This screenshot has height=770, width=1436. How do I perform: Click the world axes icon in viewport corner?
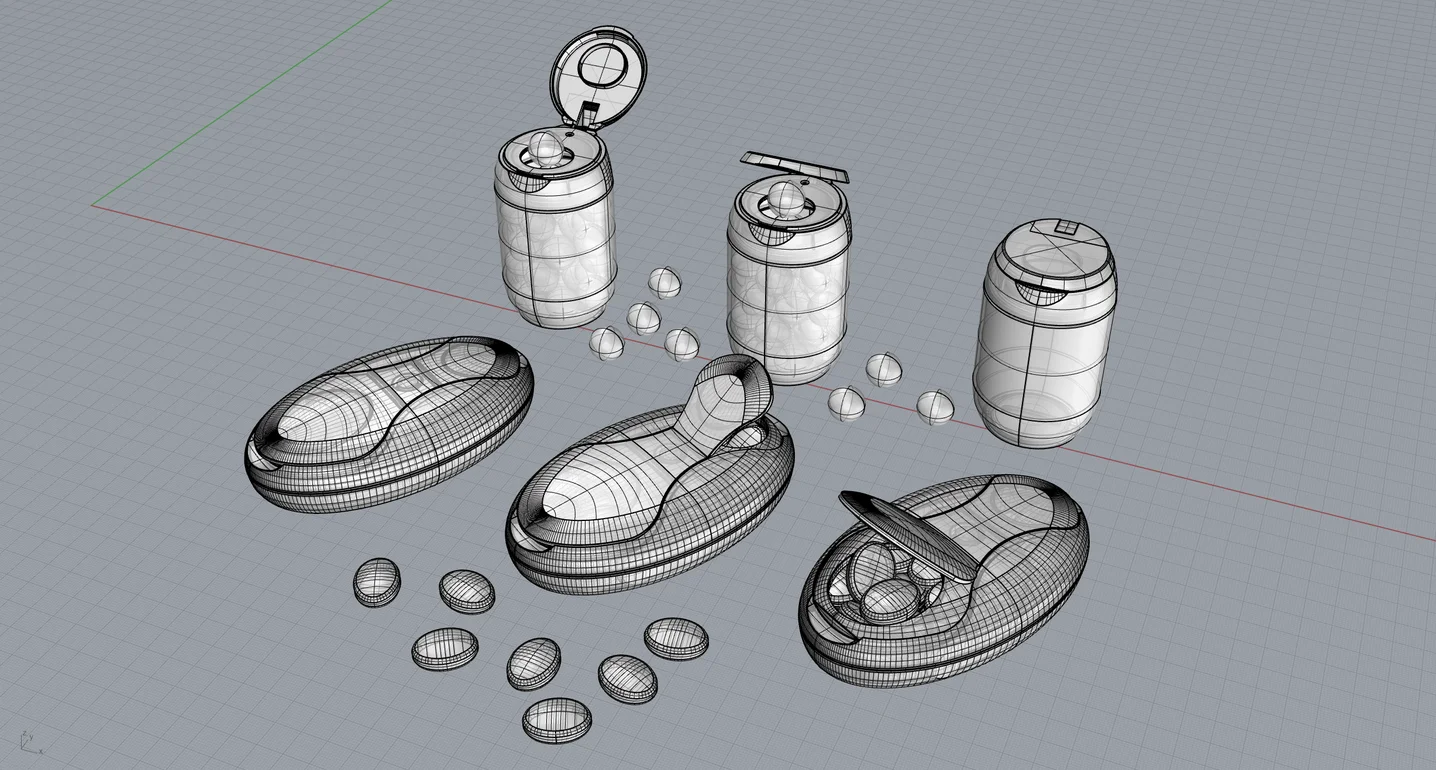pos(31,743)
